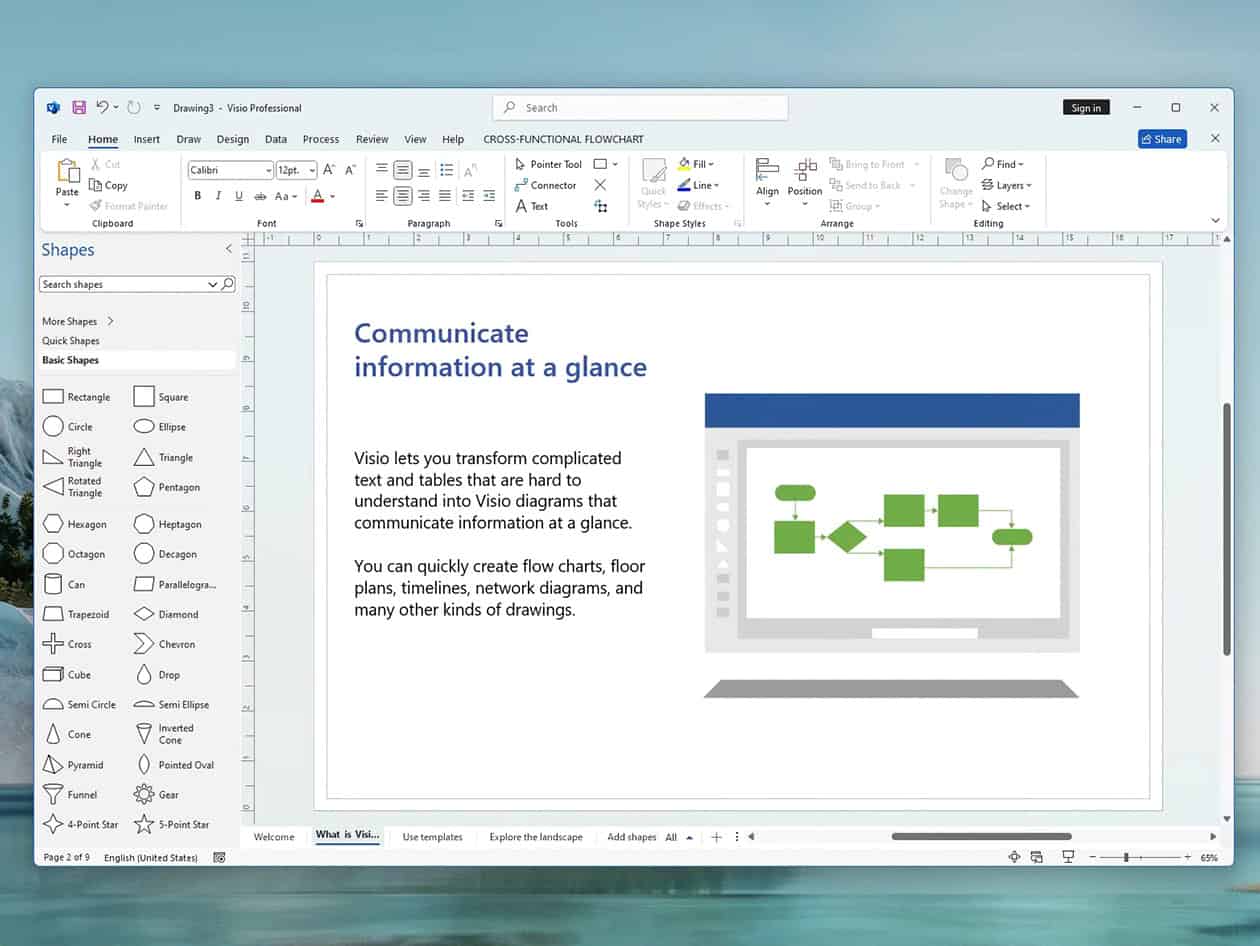Open the Line style dropdown
The image size is (1260, 946).
click(x=714, y=184)
